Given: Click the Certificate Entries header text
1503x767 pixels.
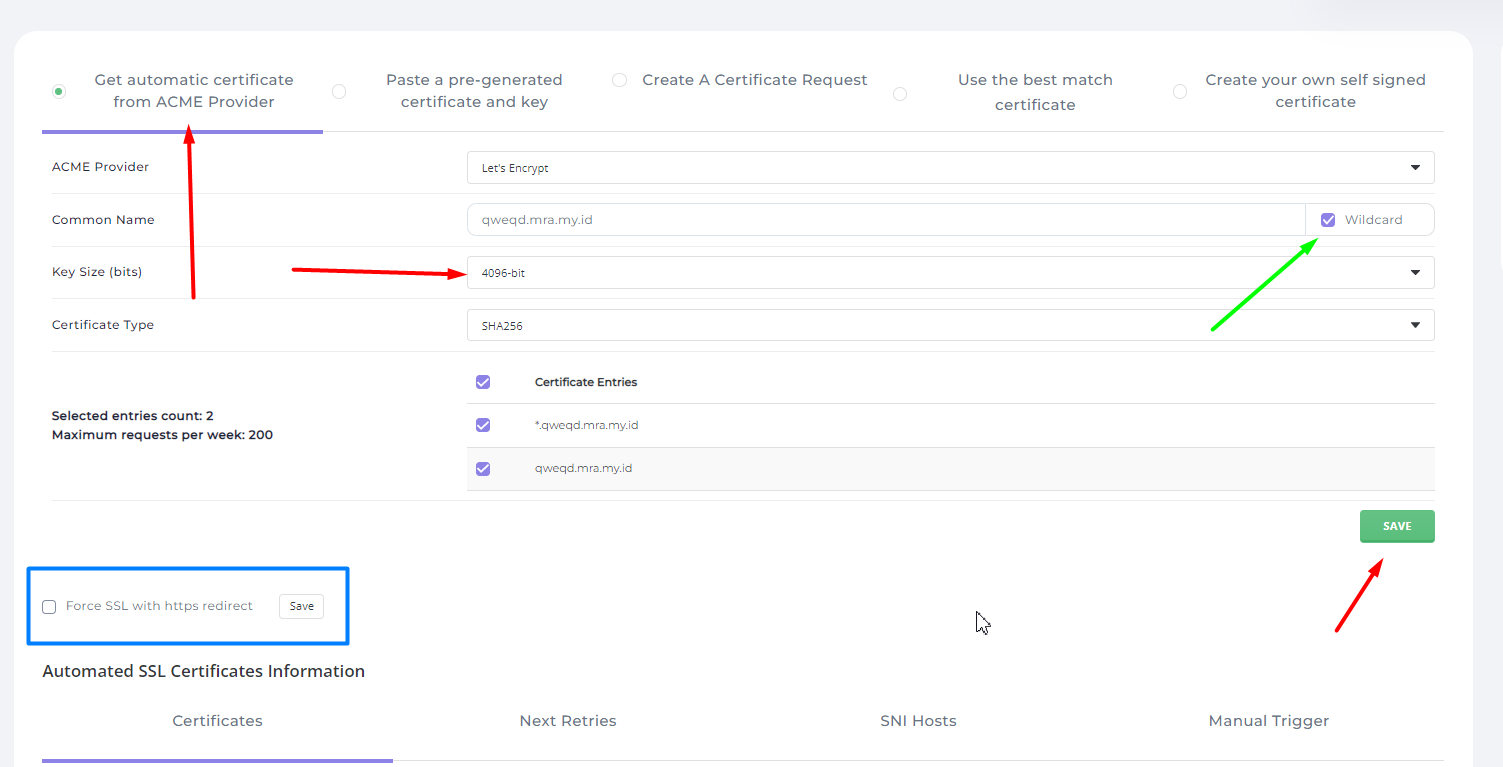Looking at the screenshot, I should 586,382.
